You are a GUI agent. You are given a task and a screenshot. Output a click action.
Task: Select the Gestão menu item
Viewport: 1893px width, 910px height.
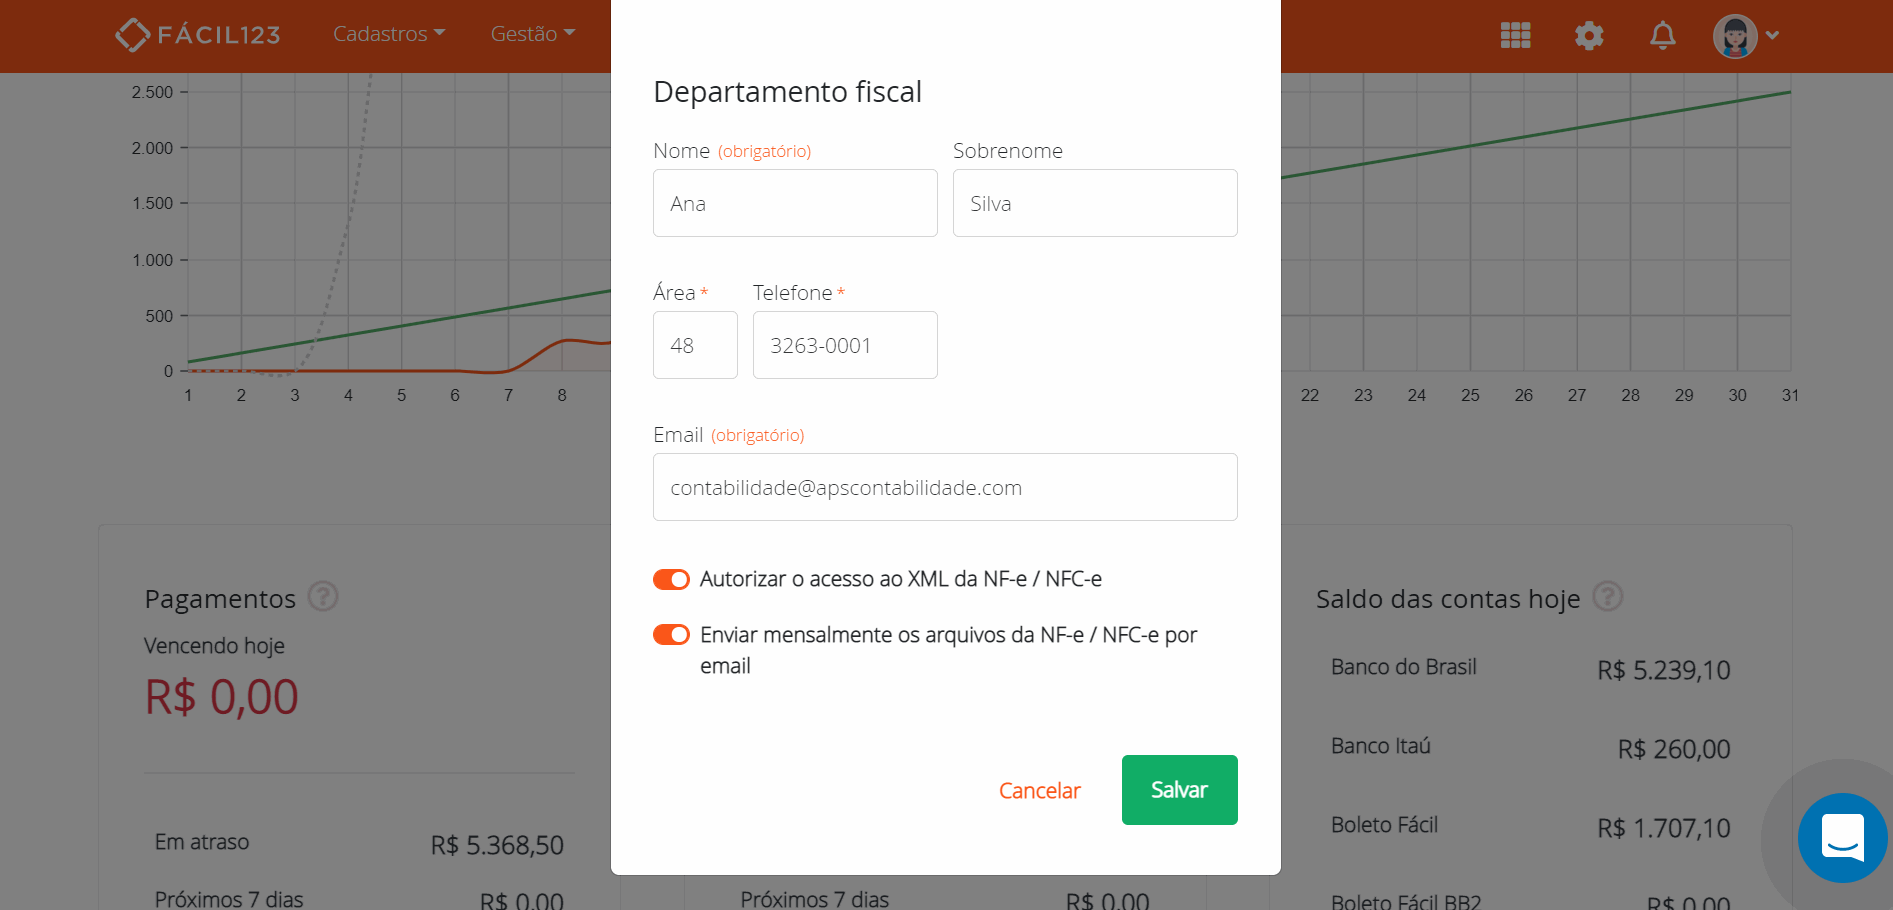click(x=531, y=33)
